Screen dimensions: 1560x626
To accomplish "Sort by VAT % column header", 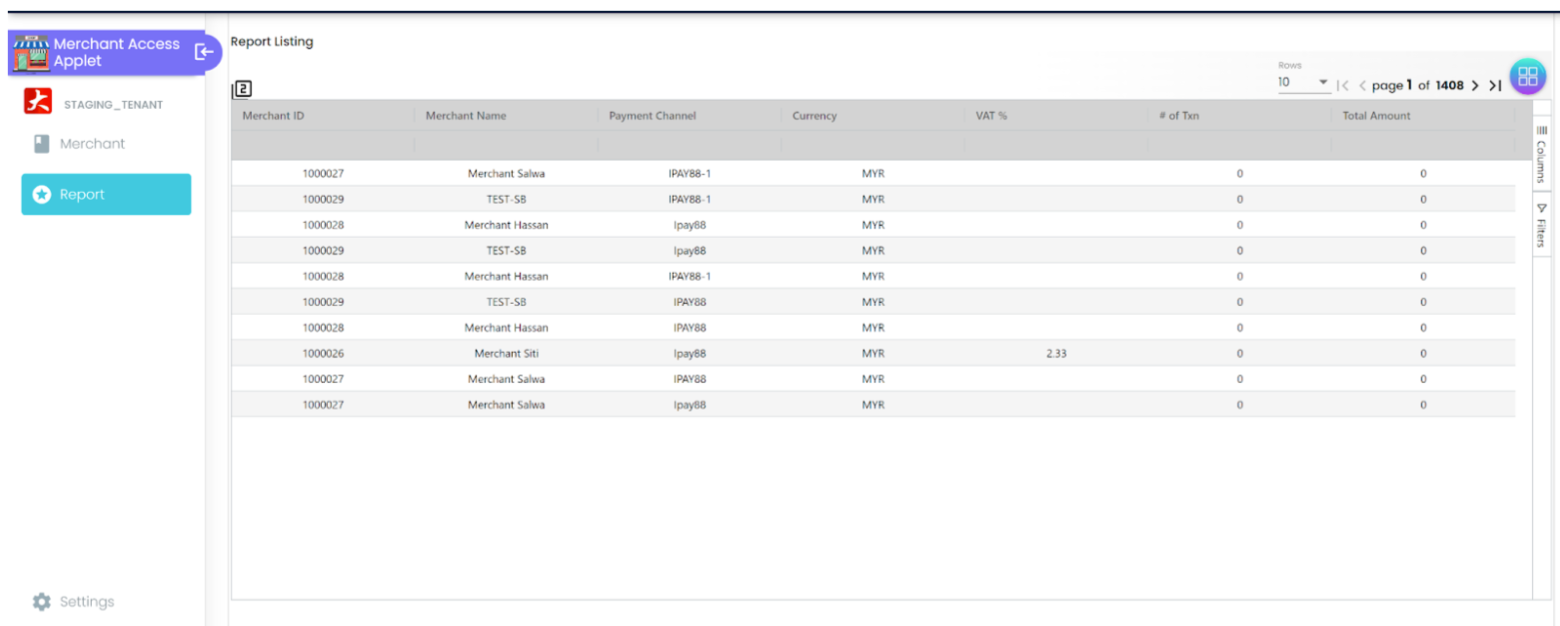I will [1057, 115].
